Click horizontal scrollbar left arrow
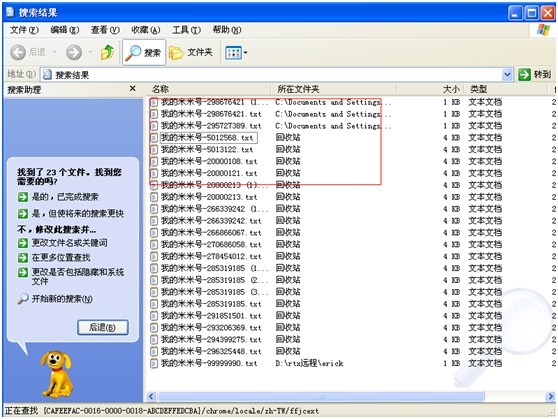The width and height of the screenshot is (558, 419). 151,396
